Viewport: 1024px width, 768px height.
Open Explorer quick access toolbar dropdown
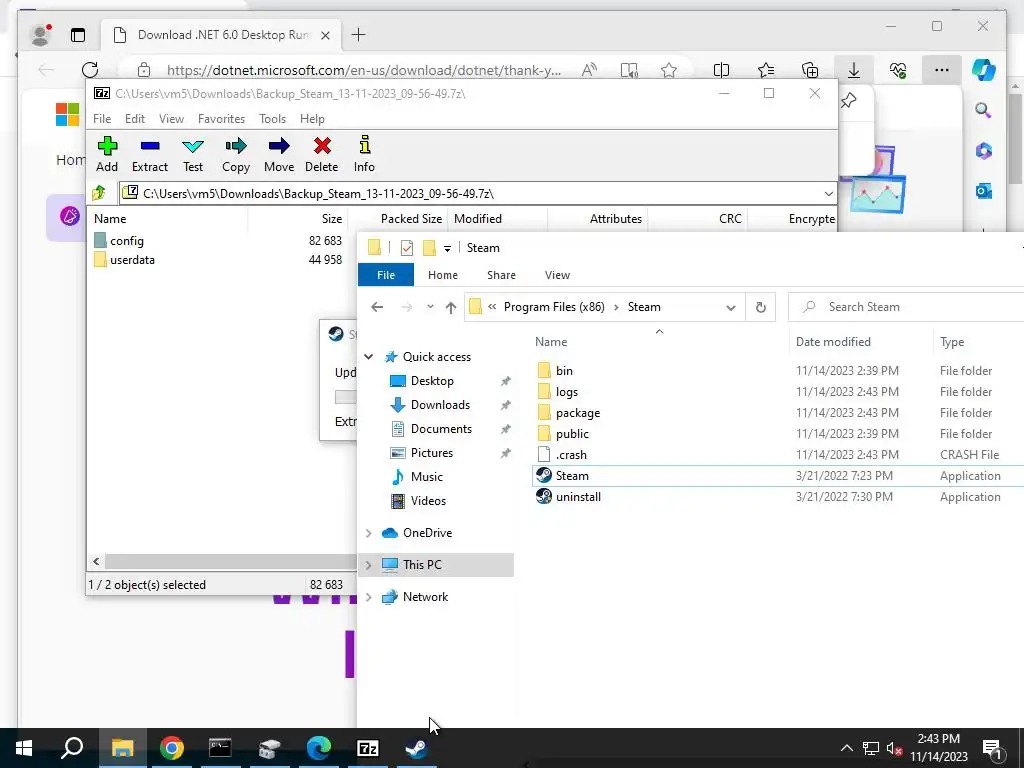point(447,248)
